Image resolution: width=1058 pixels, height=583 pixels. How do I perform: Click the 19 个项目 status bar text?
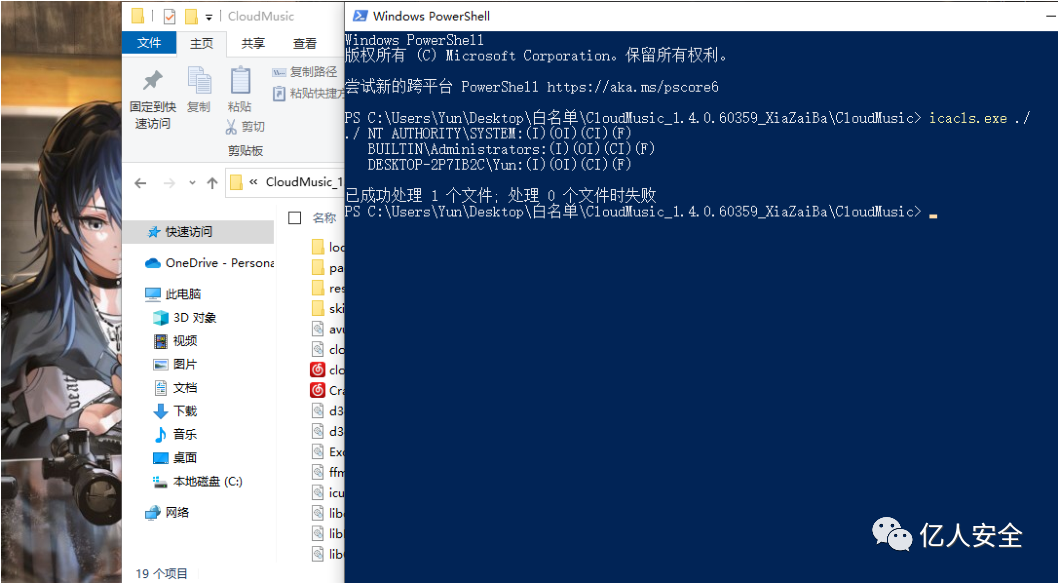coord(161,574)
